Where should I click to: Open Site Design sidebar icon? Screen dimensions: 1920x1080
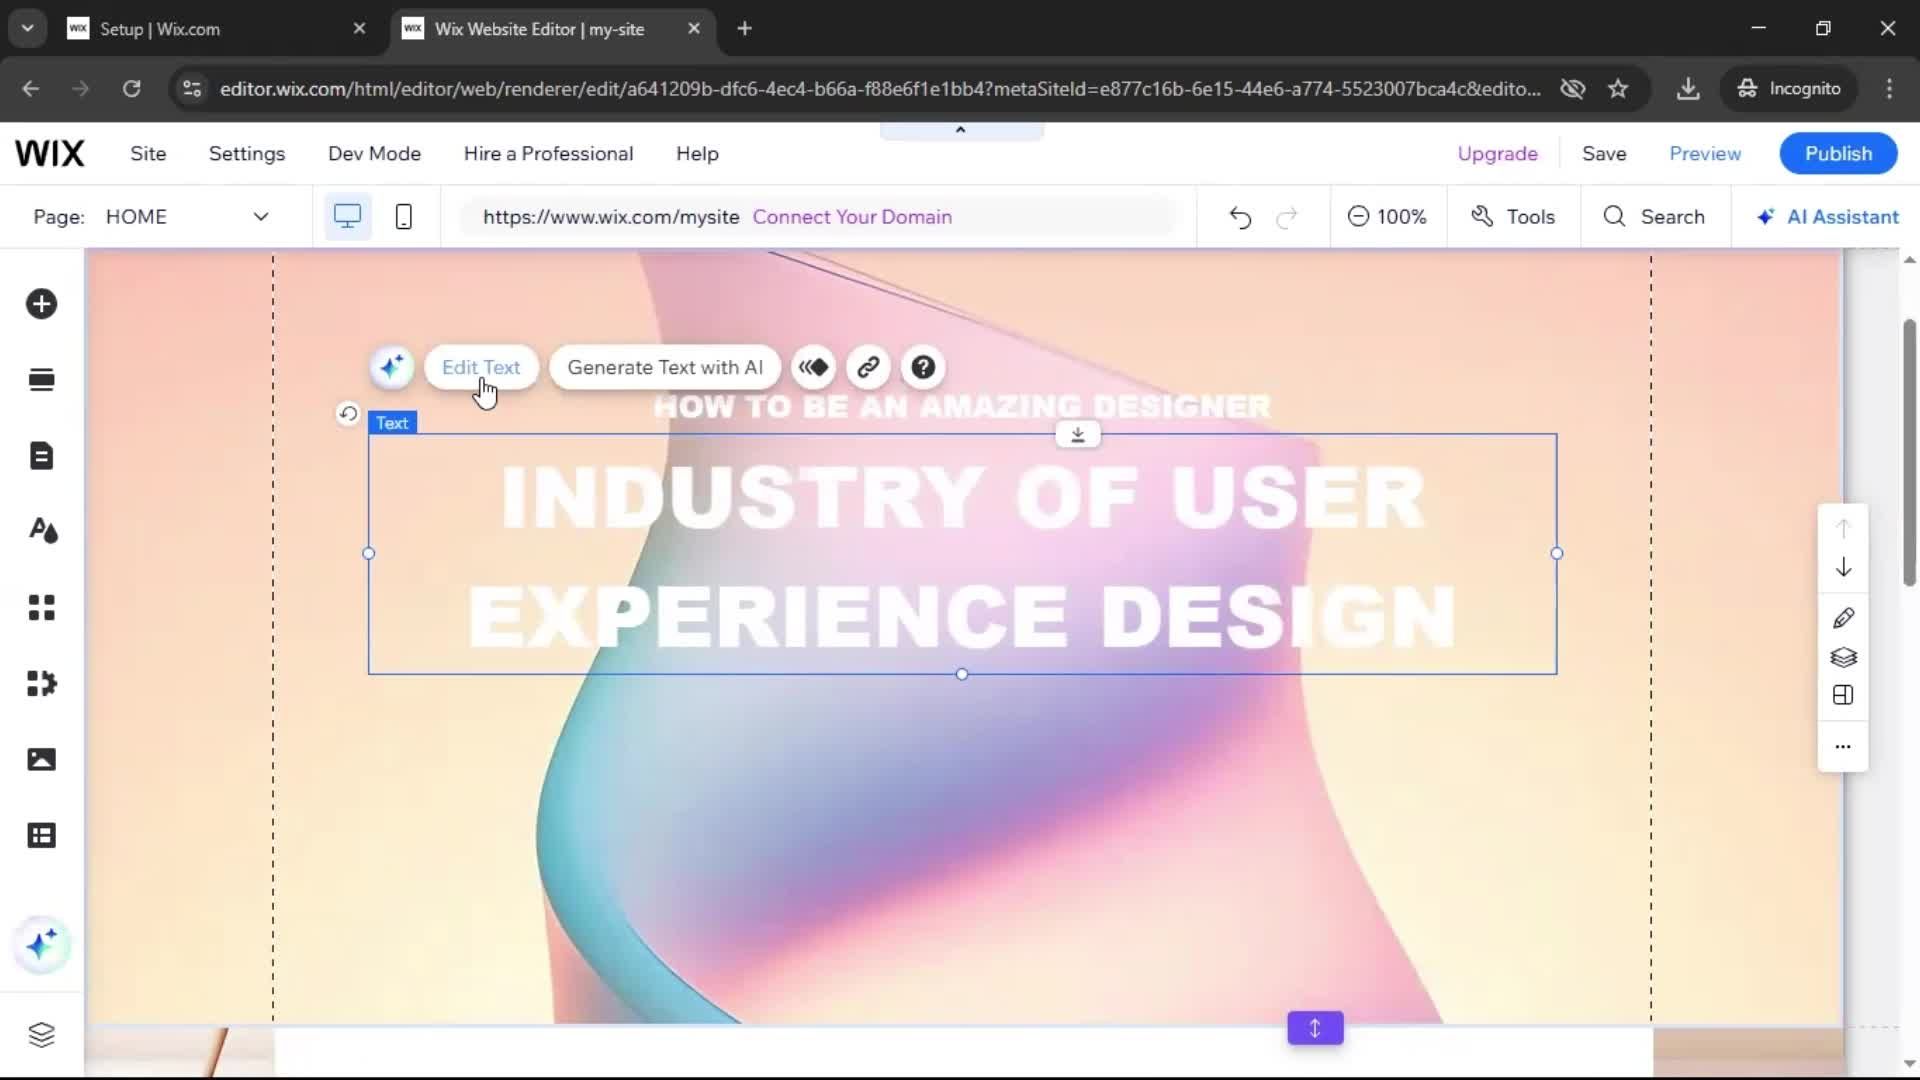pyautogui.click(x=41, y=531)
